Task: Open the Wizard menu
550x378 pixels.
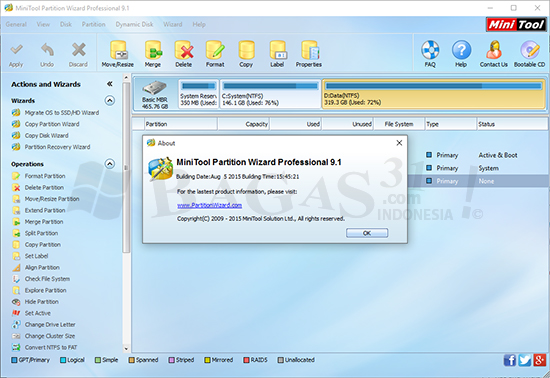Action: pyautogui.click(x=173, y=25)
